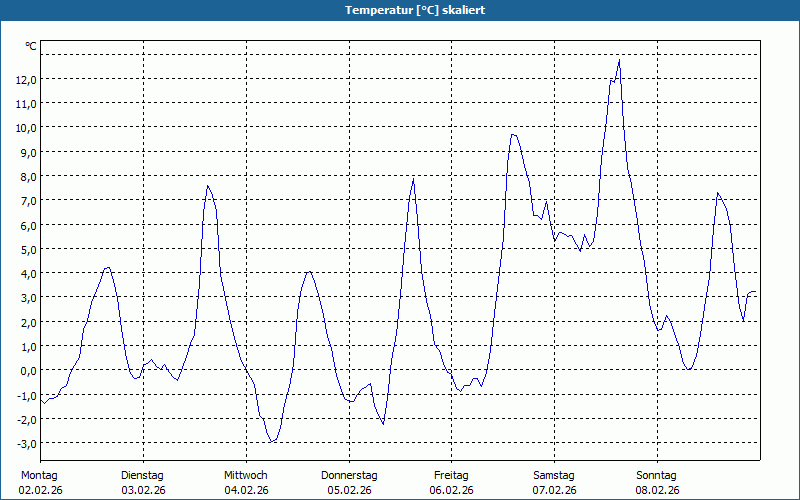Click the Dienstag day label
The width and height of the screenshot is (800, 500).
point(142,476)
